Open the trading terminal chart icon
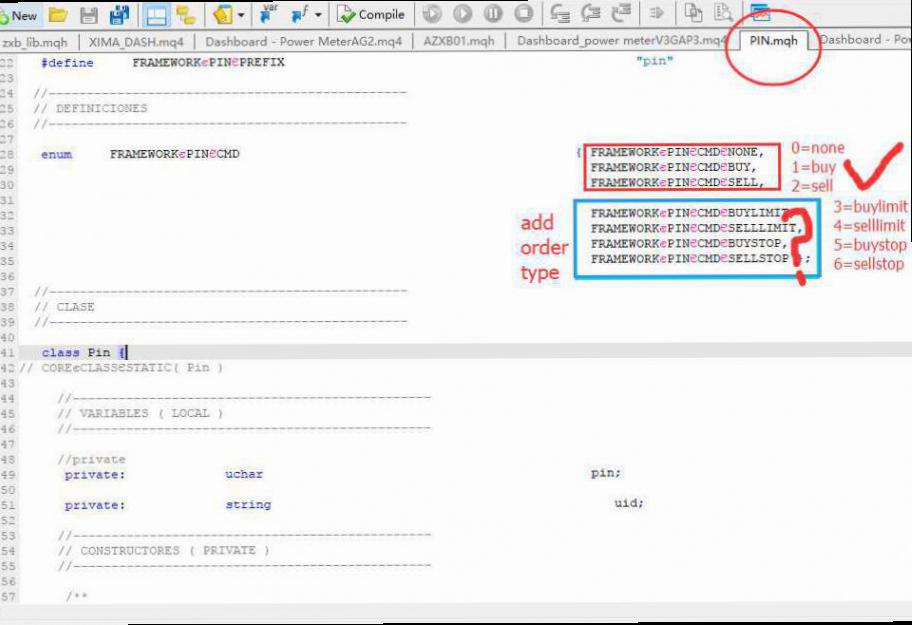912x625 pixels. (x=761, y=15)
